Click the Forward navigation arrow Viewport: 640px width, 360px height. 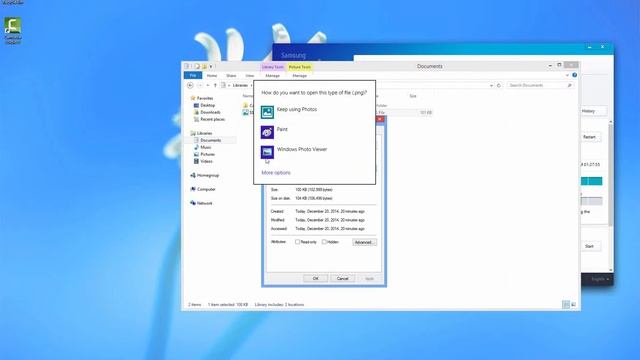pos(200,85)
